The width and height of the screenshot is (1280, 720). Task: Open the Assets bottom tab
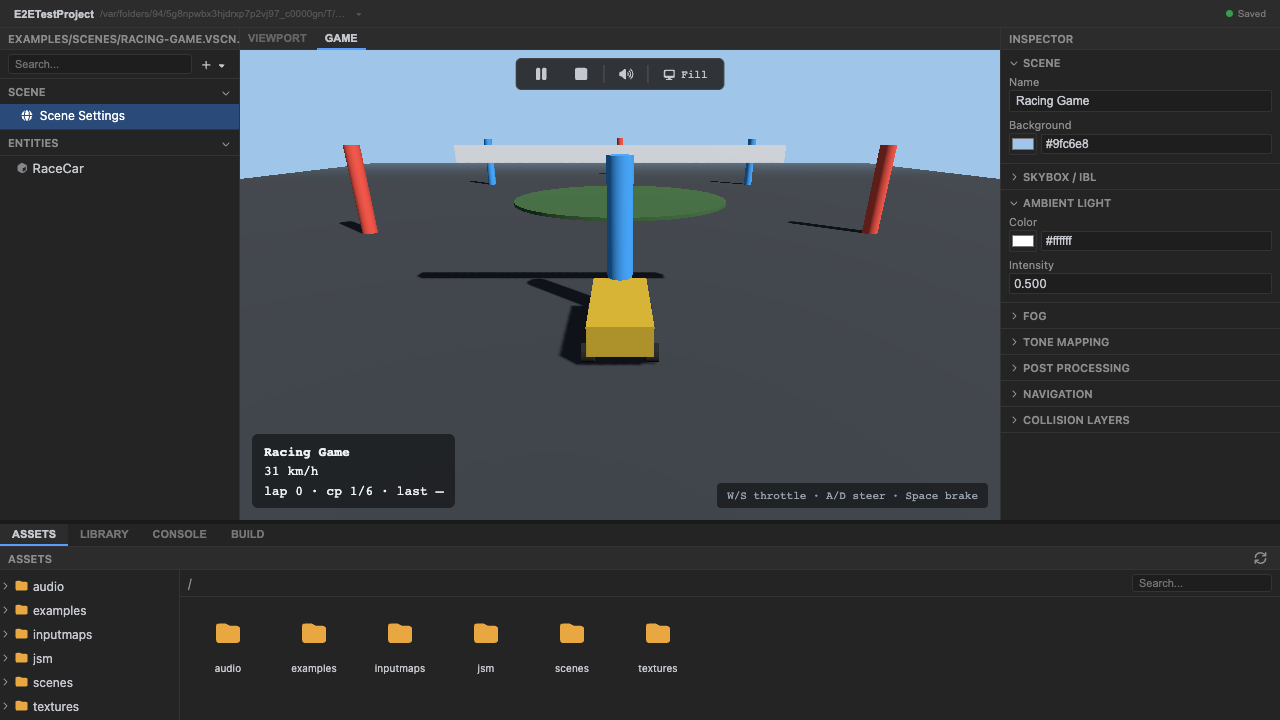[x=34, y=534]
